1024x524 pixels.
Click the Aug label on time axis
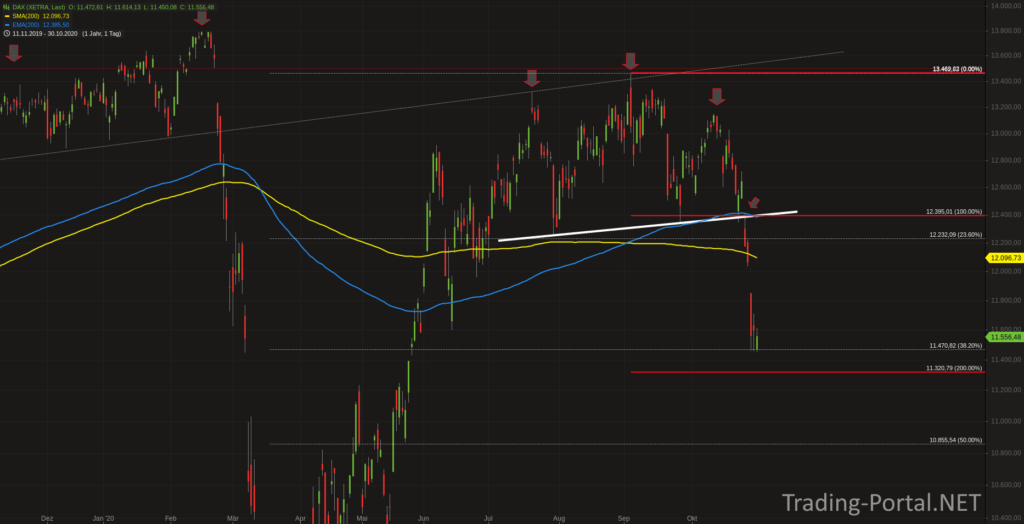(558, 518)
